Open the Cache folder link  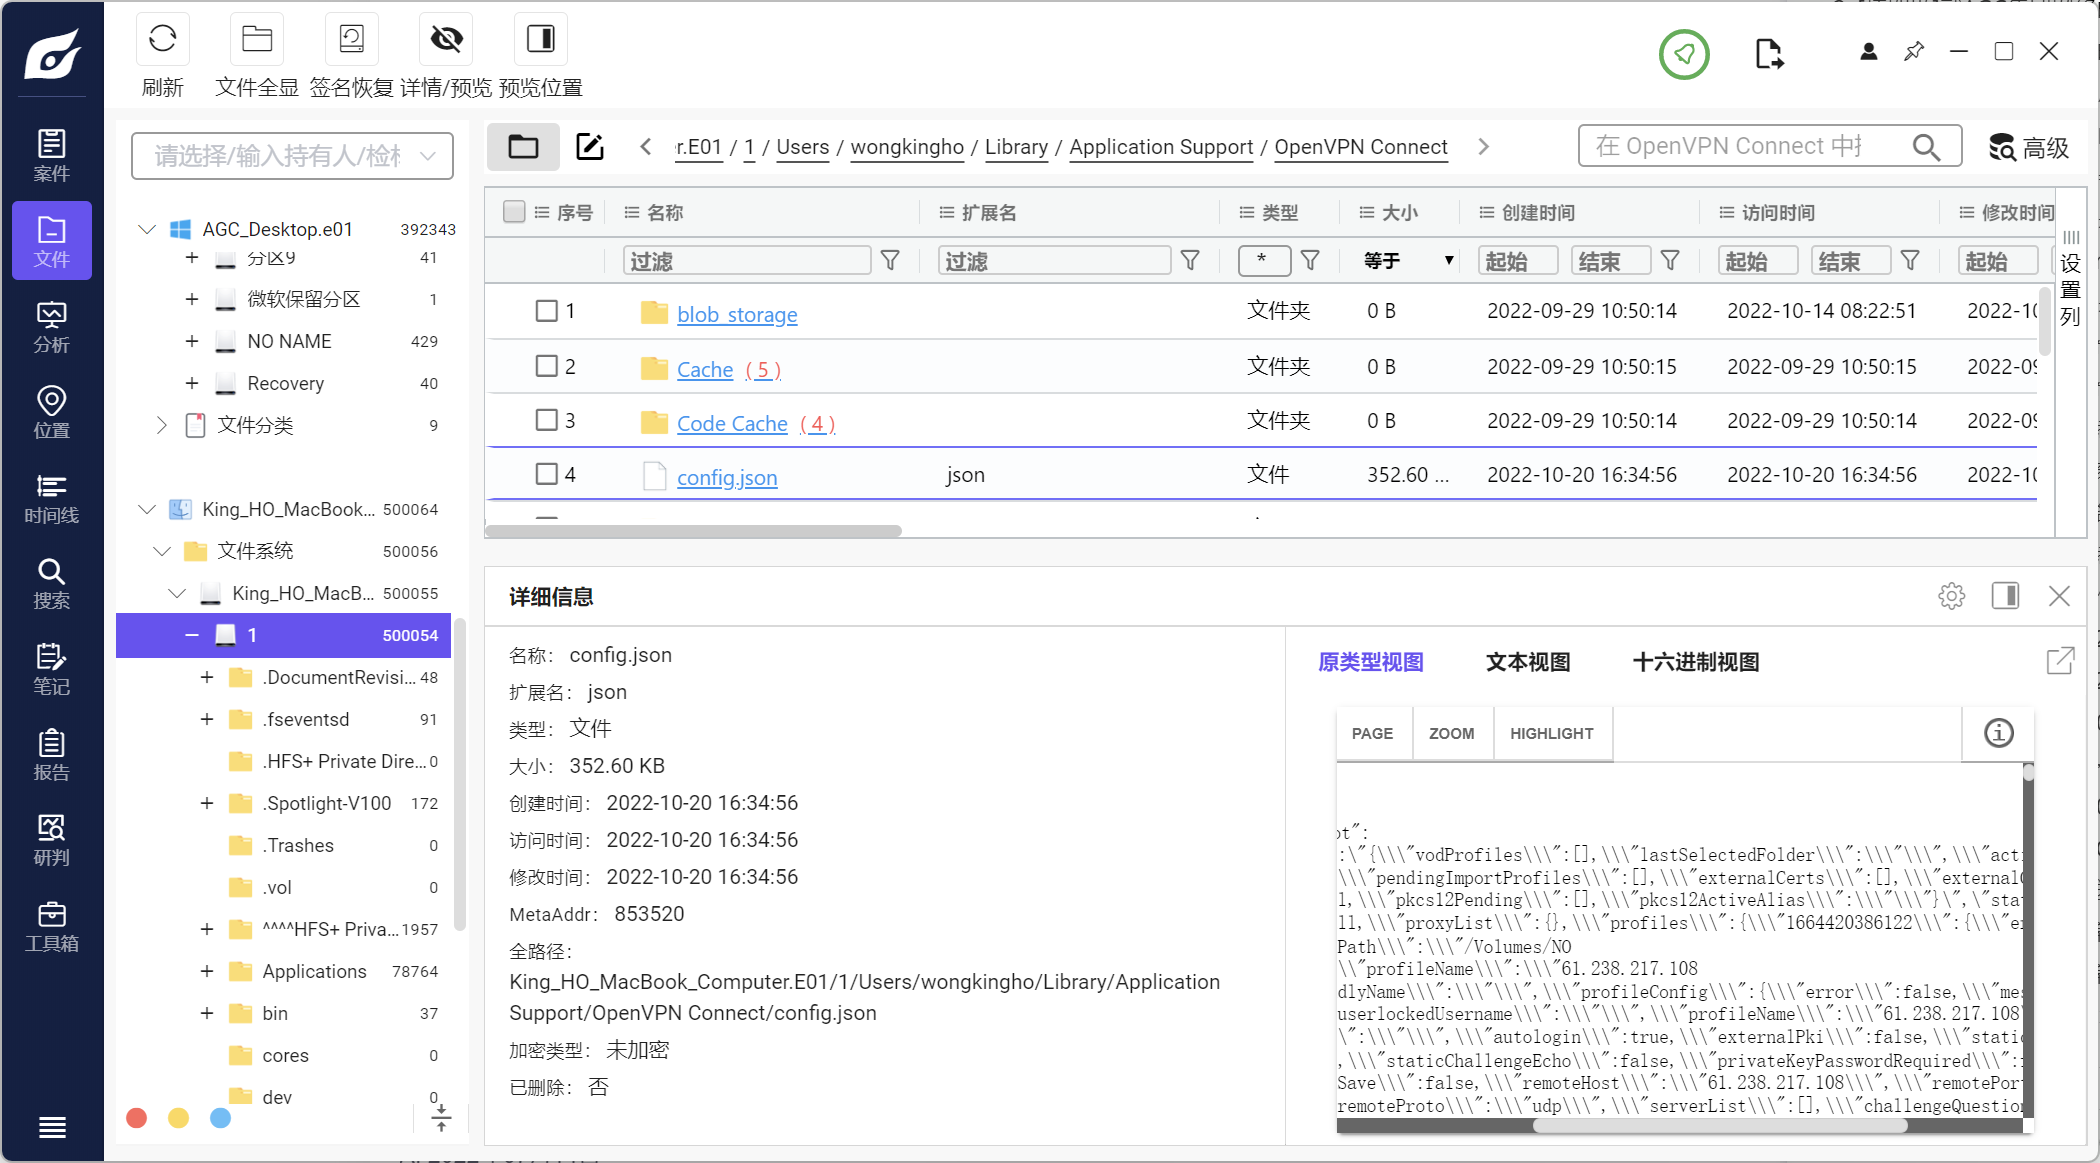[705, 369]
